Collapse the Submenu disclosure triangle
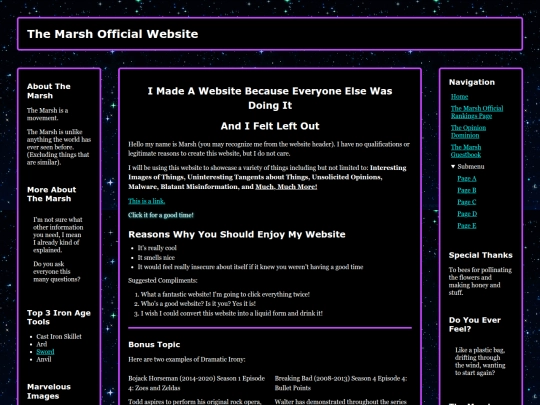 453,166
